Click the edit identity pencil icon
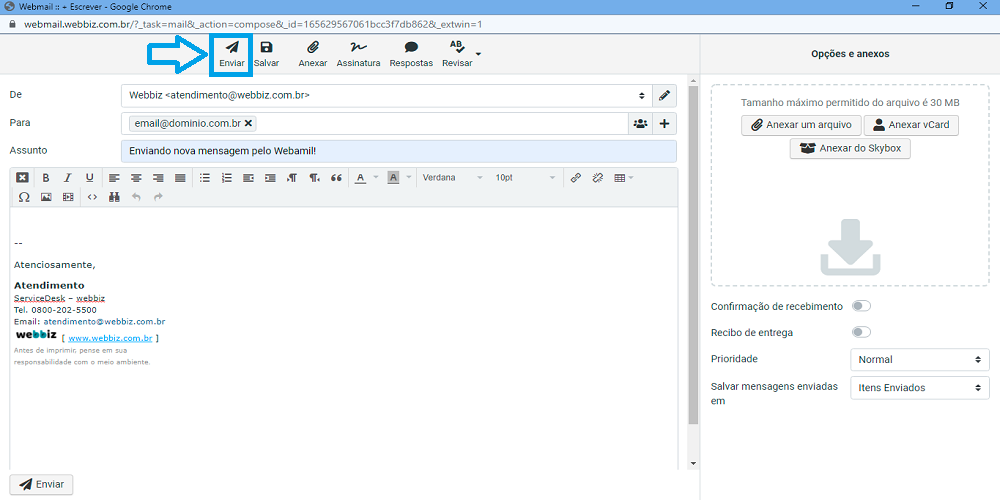The height and width of the screenshot is (500, 1000). pyautogui.click(x=664, y=96)
